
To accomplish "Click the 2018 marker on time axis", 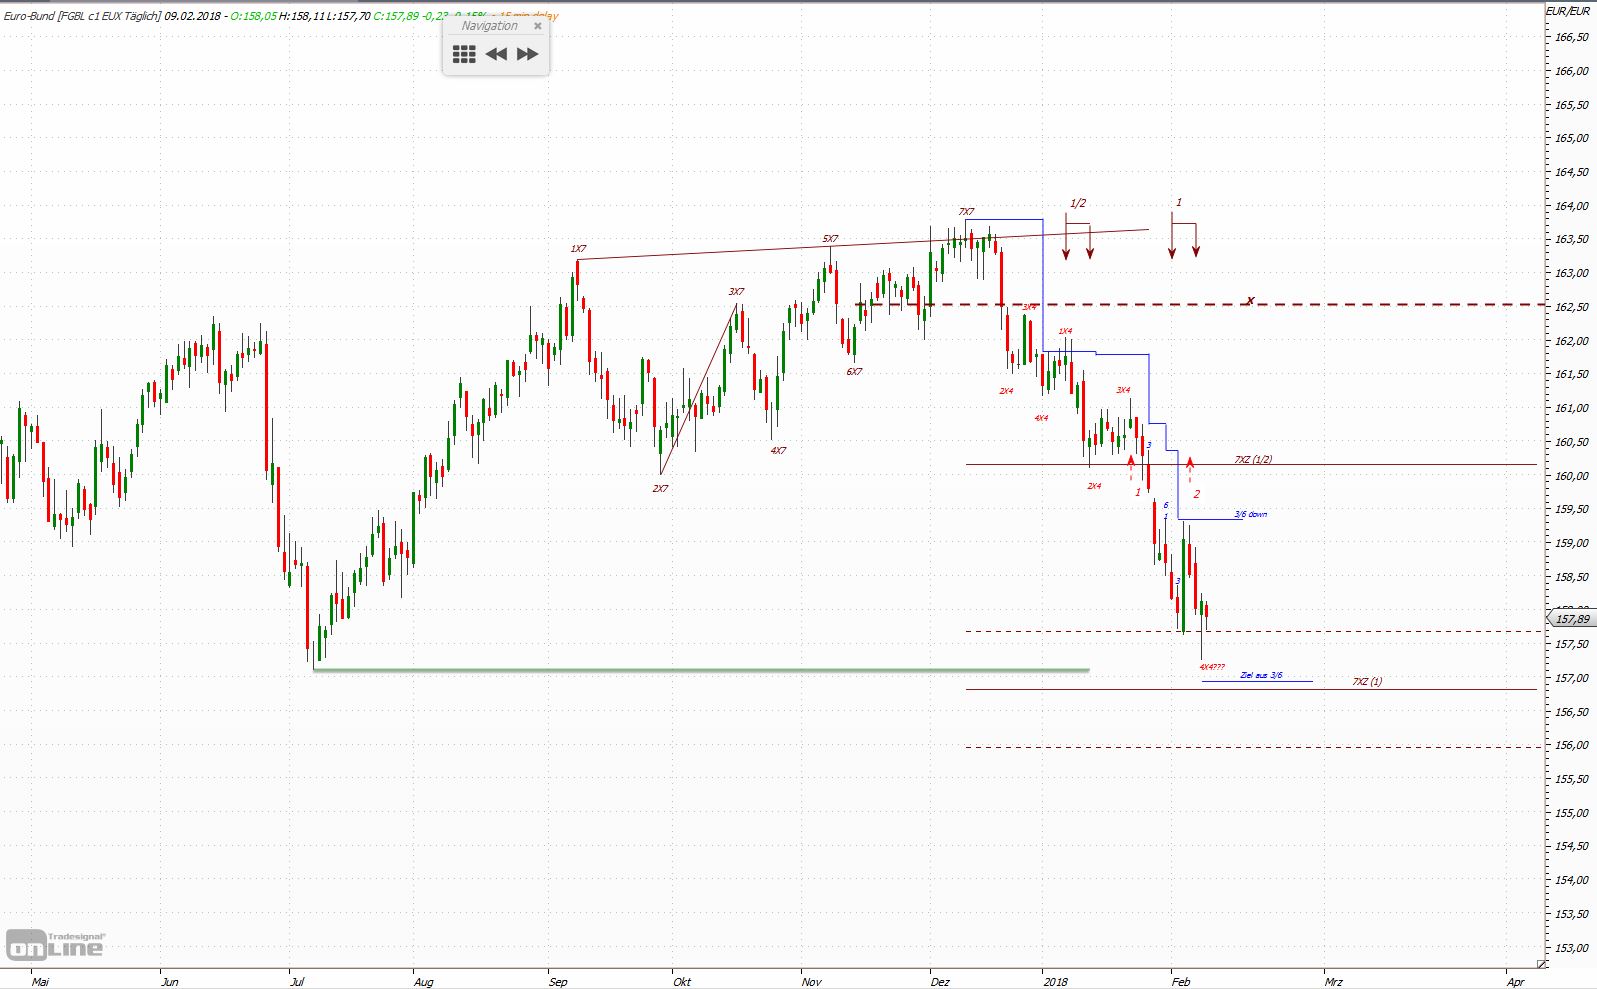I will point(1055,982).
